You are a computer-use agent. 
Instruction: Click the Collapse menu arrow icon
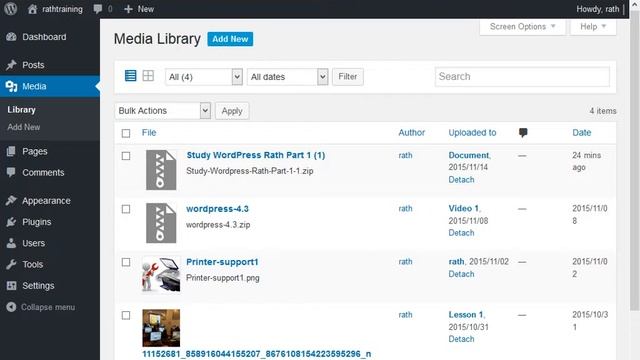coord(11,307)
